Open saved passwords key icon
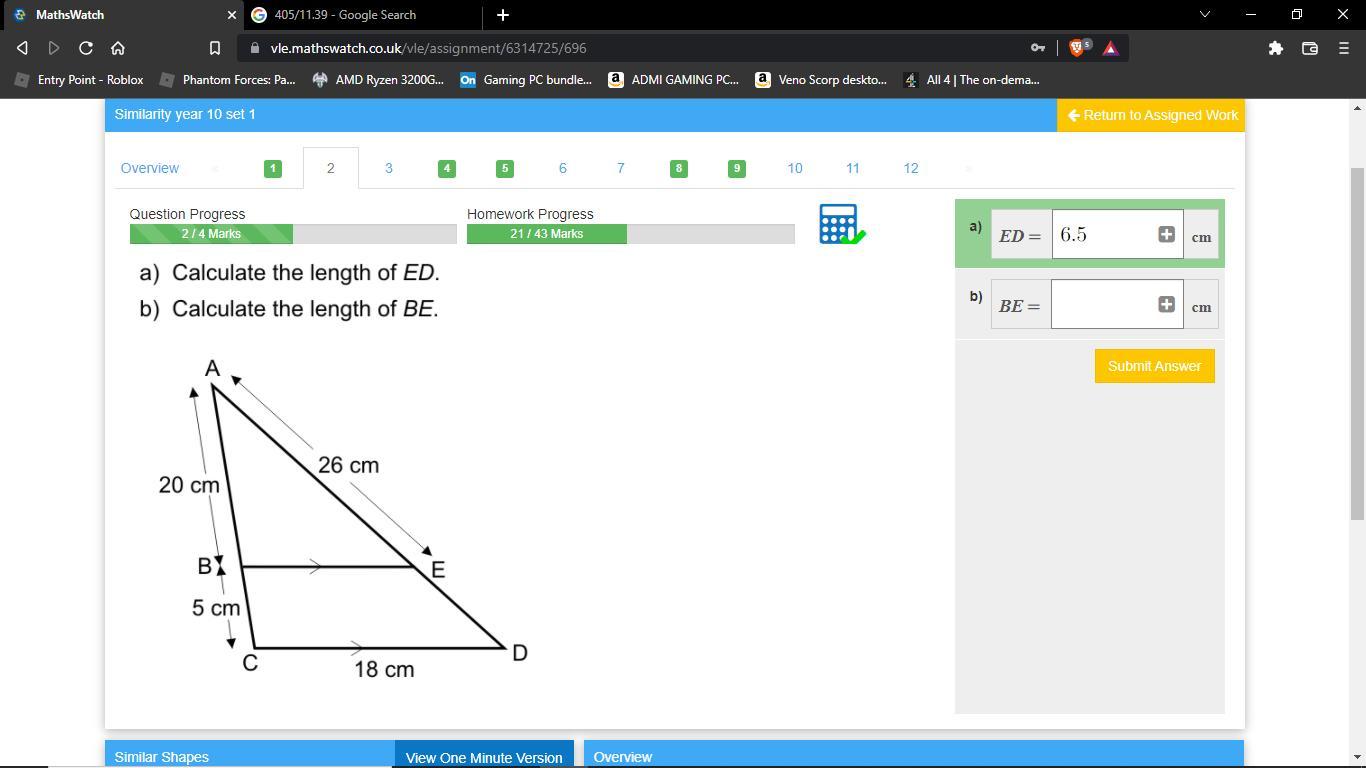The height and width of the screenshot is (768, 1366). pos(1038,48)
